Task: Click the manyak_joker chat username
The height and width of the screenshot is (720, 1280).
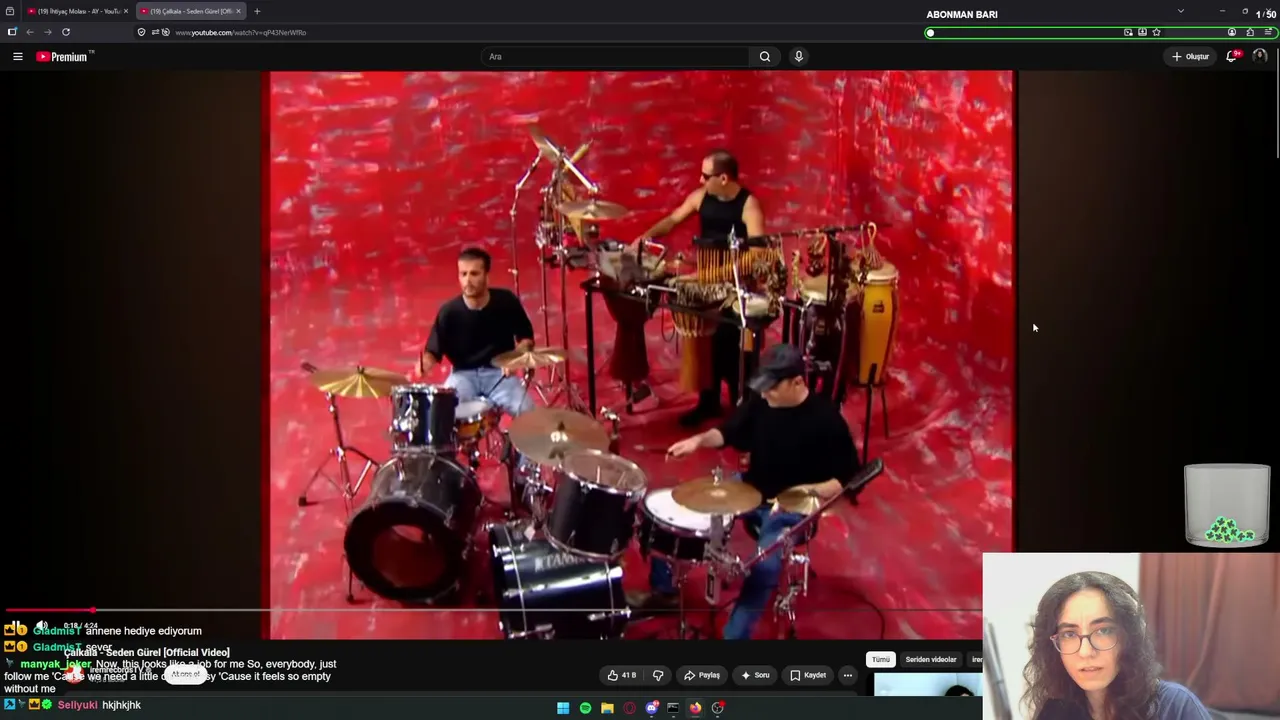Action: [x=56, y=664]
